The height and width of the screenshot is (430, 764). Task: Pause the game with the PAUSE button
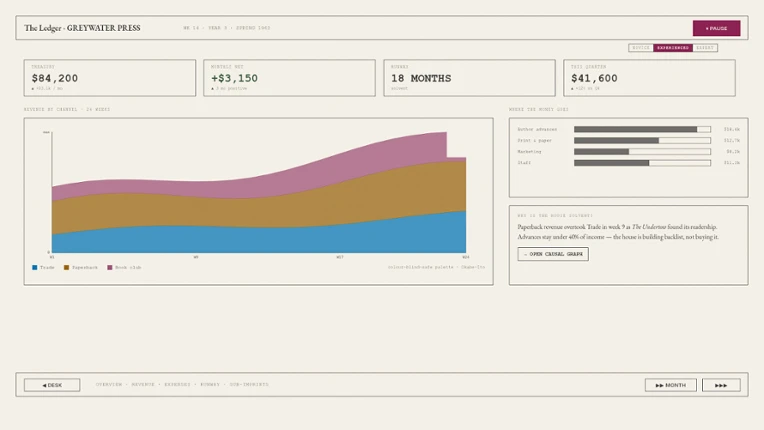coord(716,28)
